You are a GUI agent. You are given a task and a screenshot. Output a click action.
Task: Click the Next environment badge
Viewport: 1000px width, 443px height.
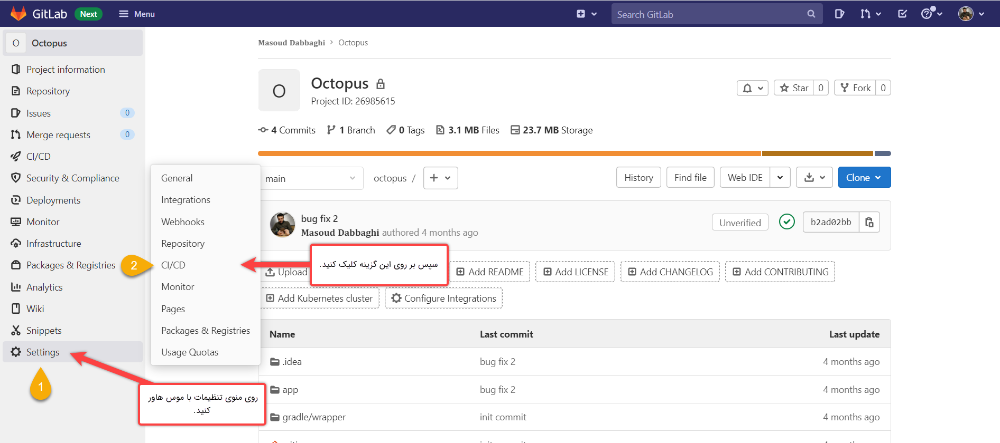[88, 14]
